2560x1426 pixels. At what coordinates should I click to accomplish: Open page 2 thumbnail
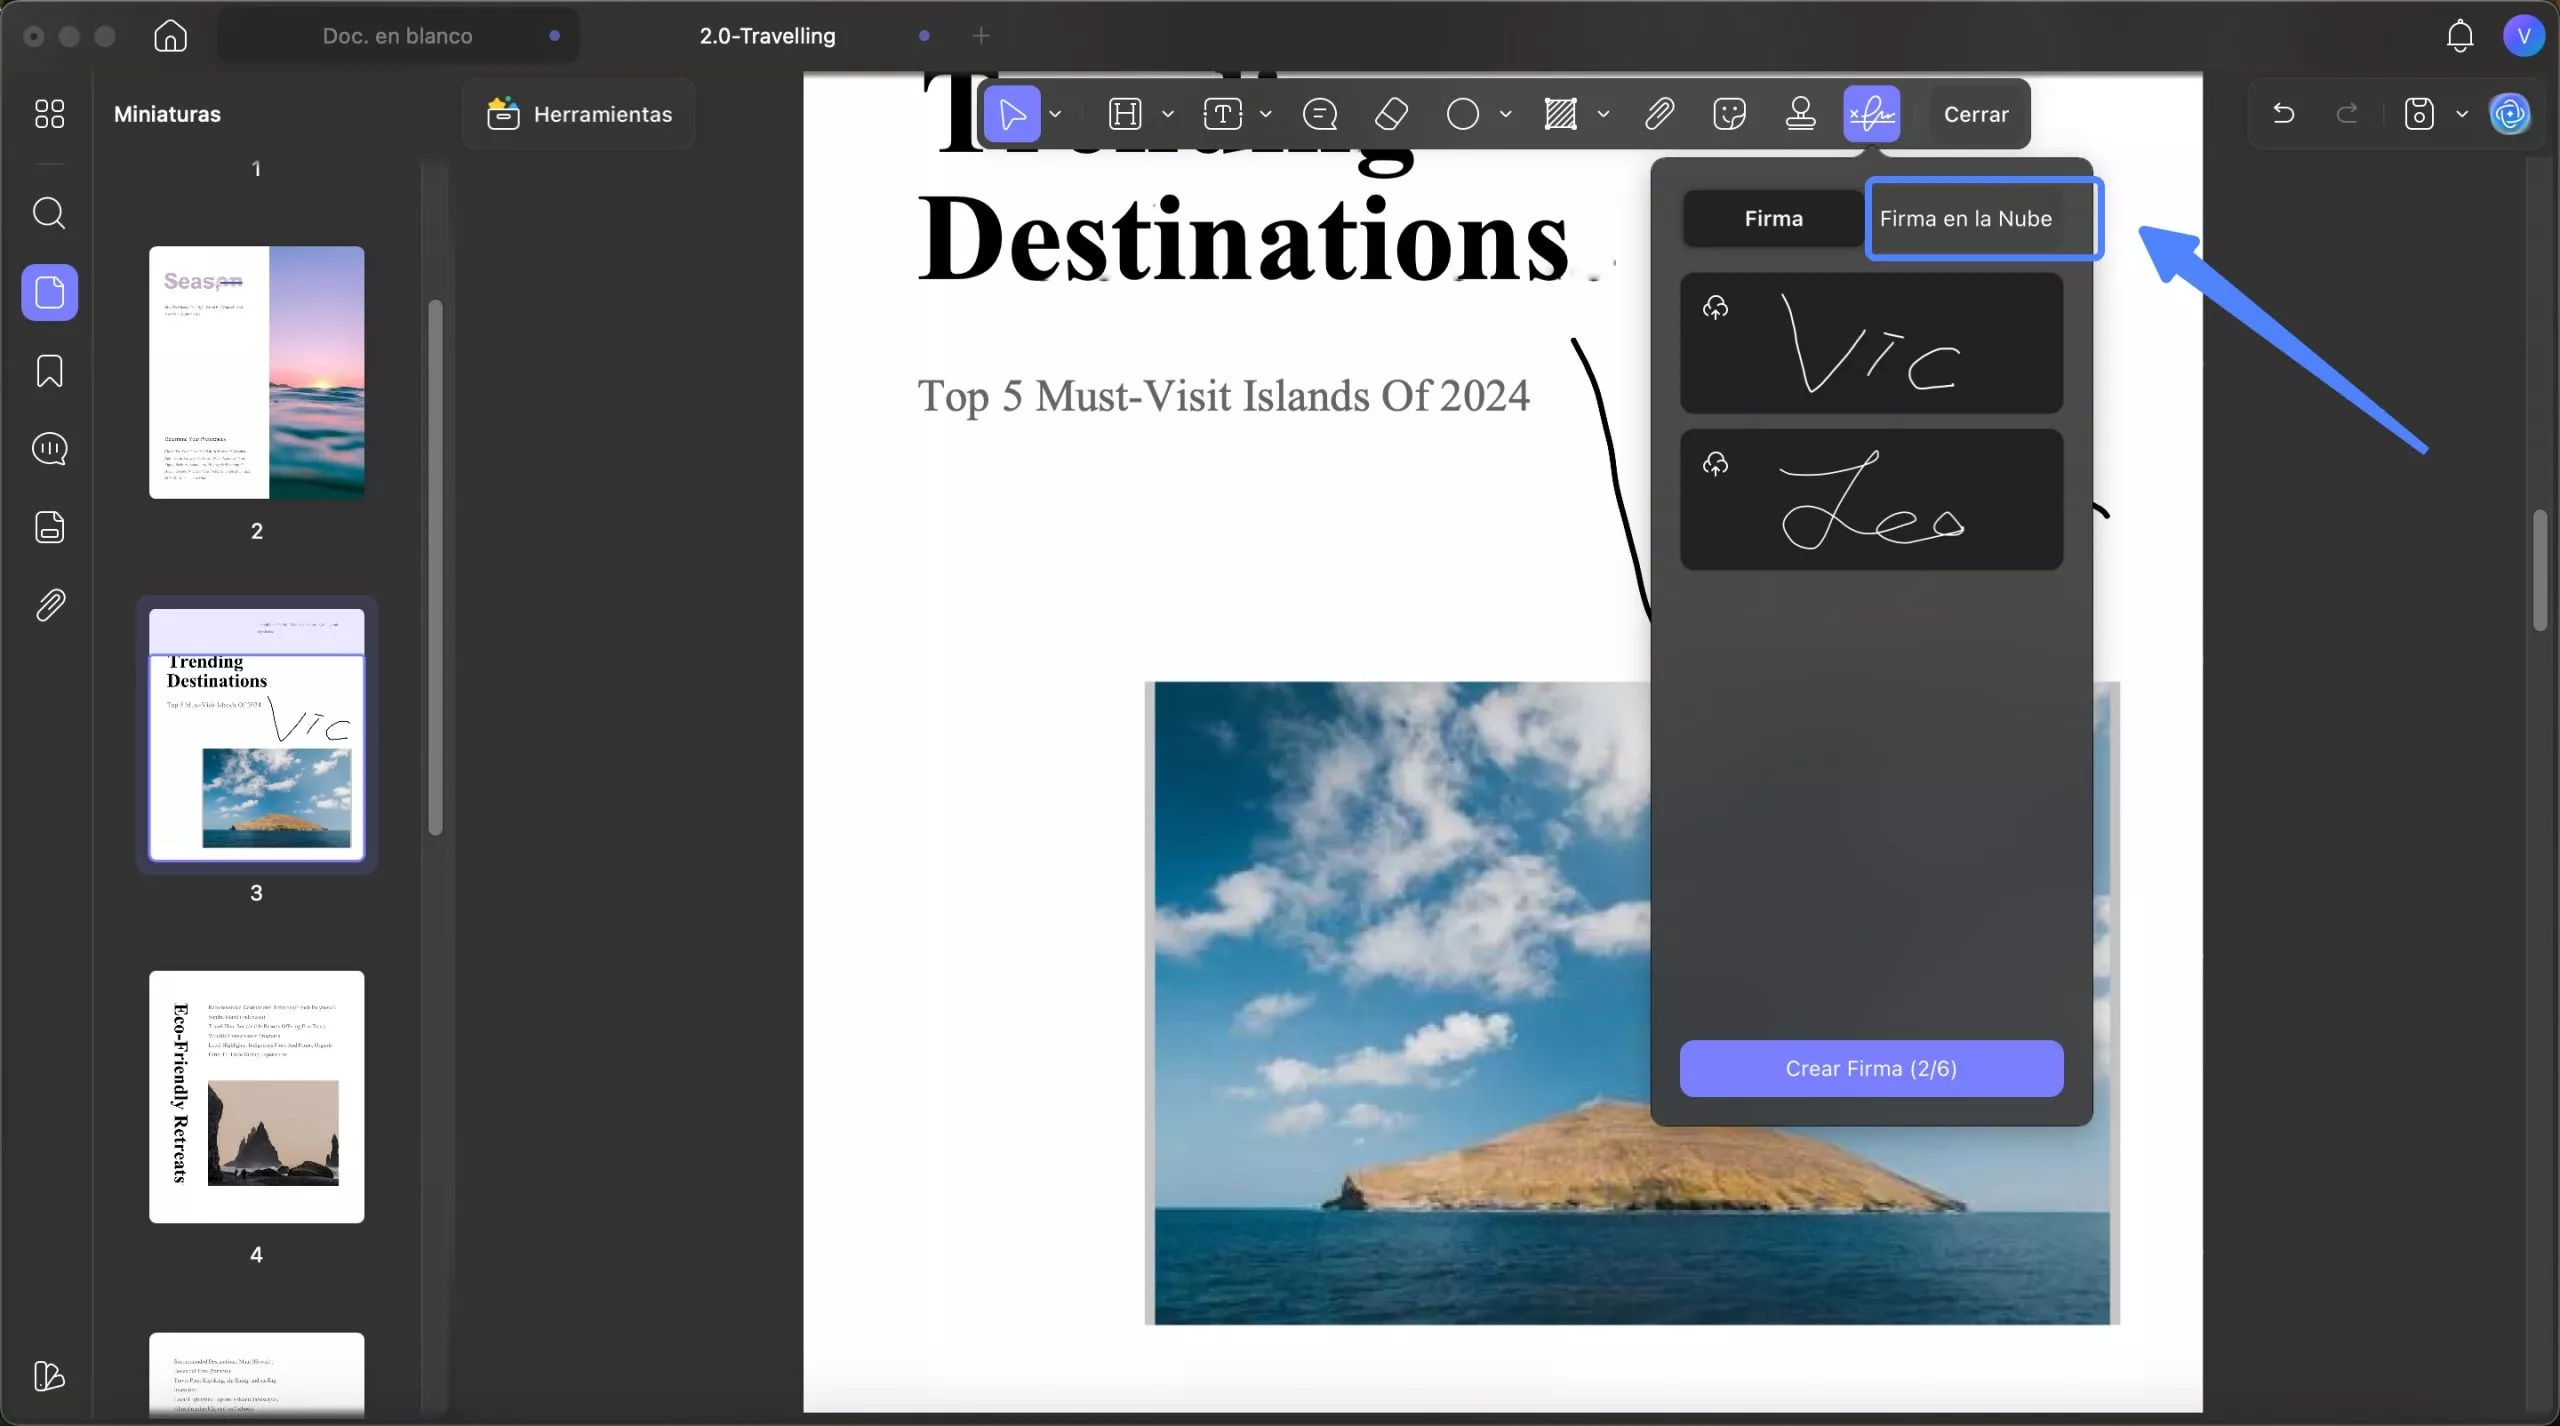[x=256, y=372]
